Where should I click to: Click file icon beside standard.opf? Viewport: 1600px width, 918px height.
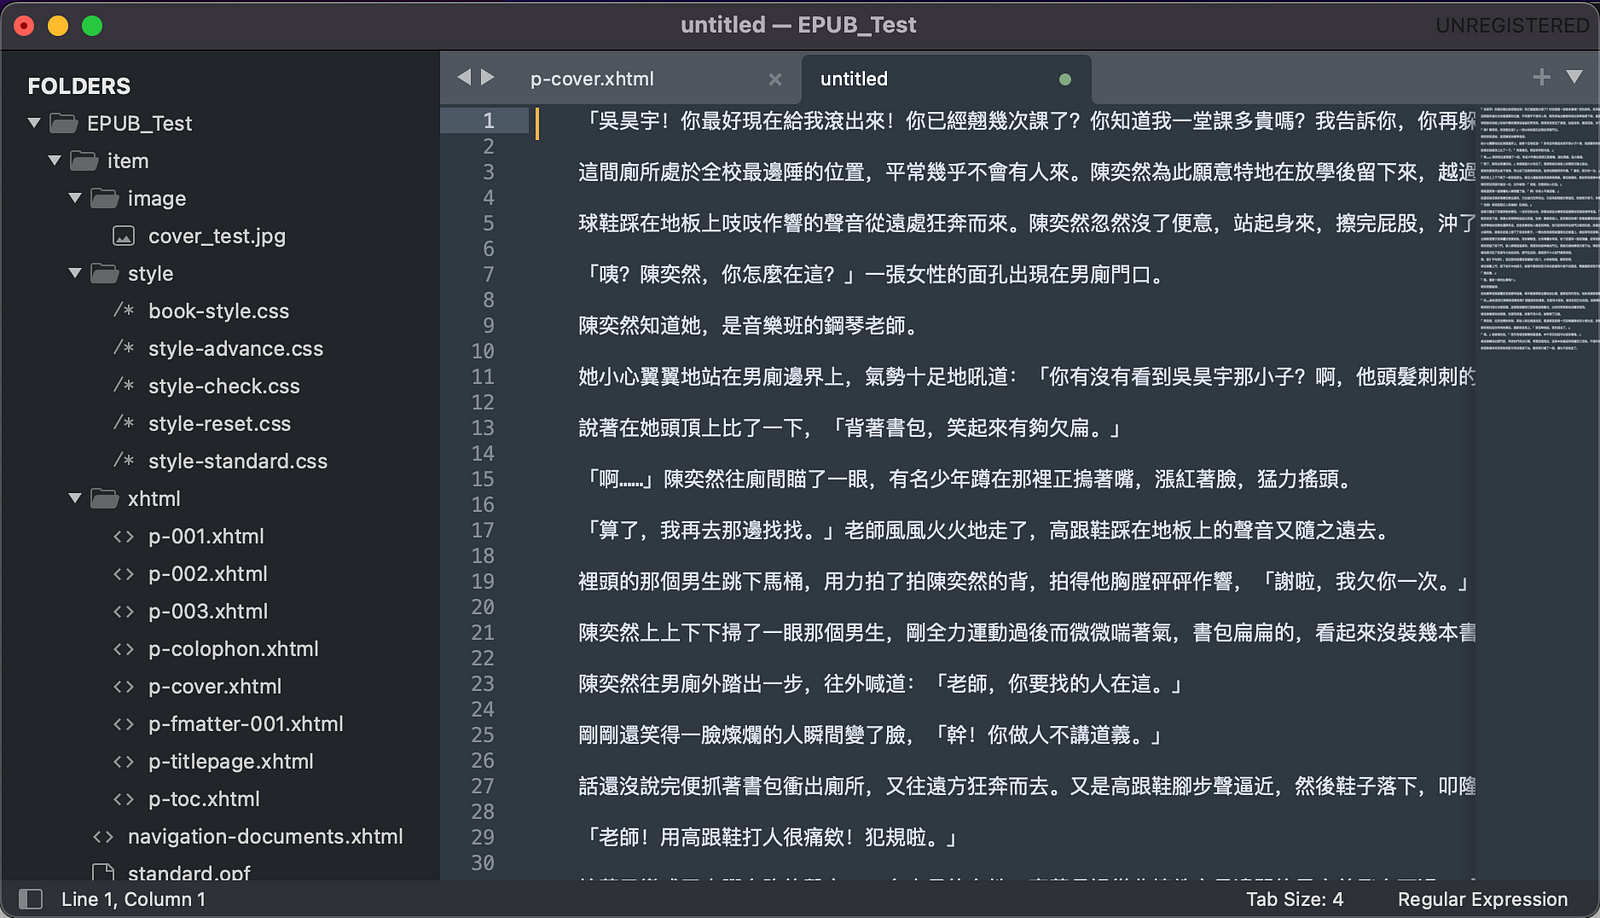(x=103, y=872)
